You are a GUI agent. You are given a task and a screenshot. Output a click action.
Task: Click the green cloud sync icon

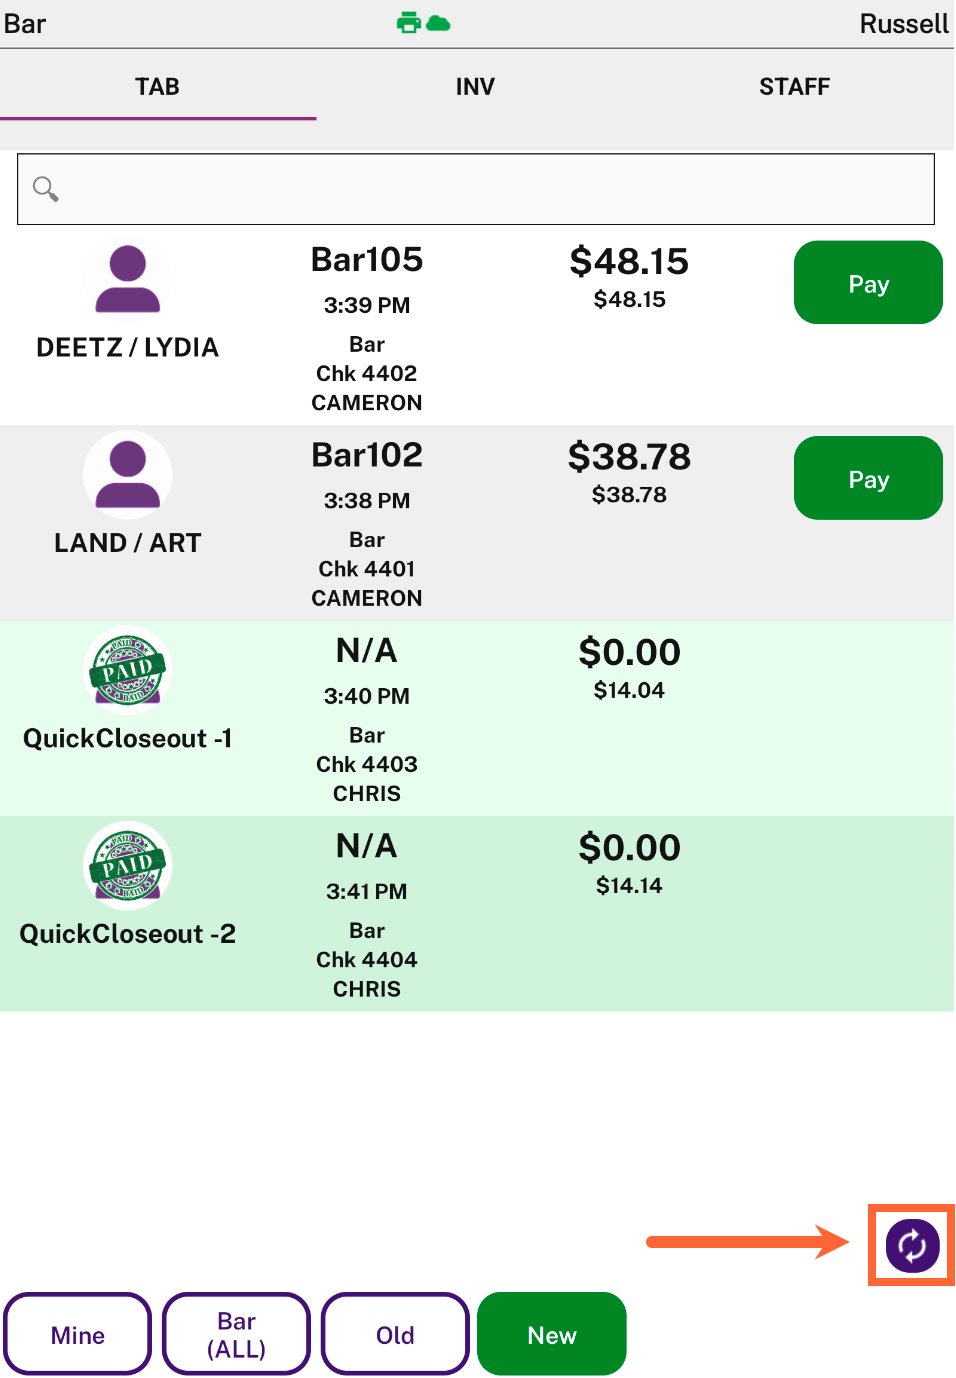coord(438,23)
